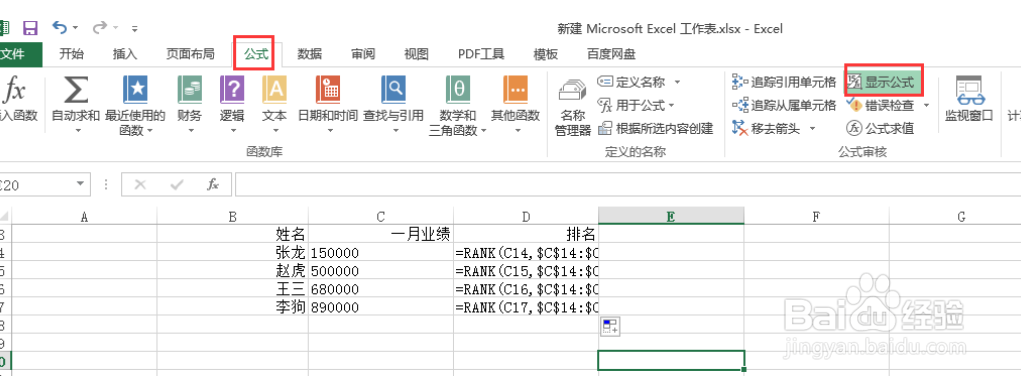
Task: Select the 一月业绩 header cell
Action: [381, 234]
